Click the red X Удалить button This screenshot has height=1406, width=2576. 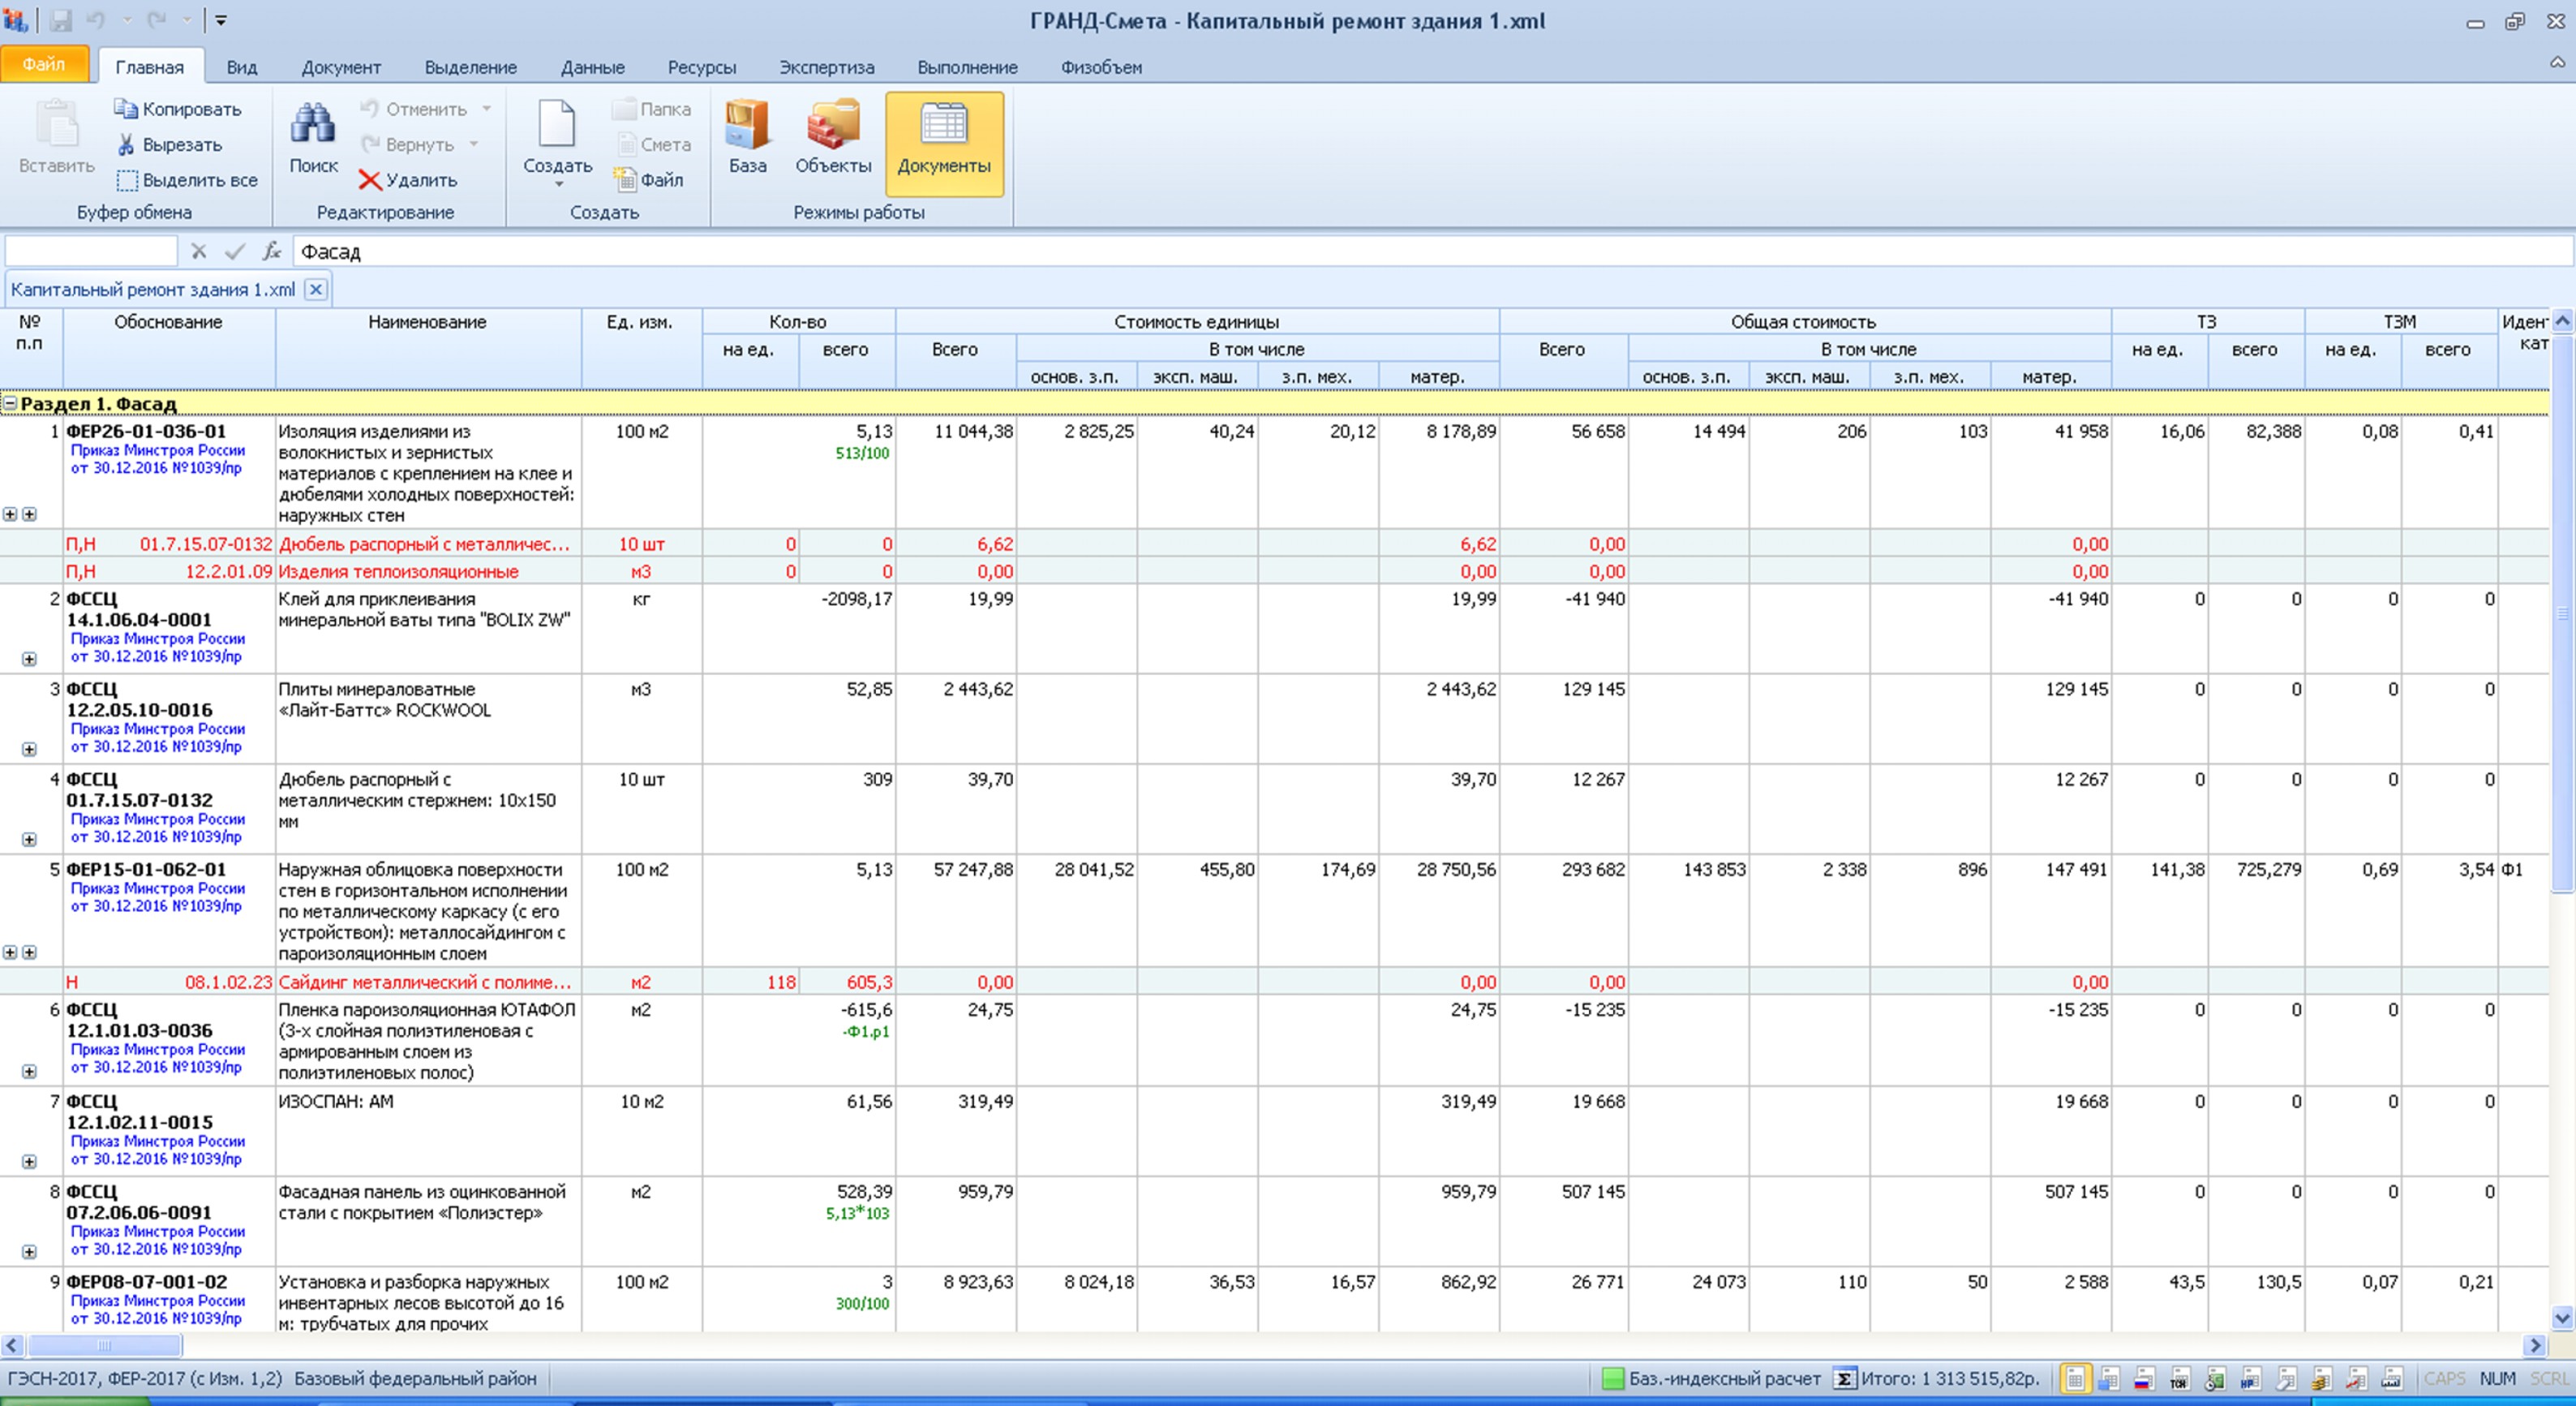(408, 180)
